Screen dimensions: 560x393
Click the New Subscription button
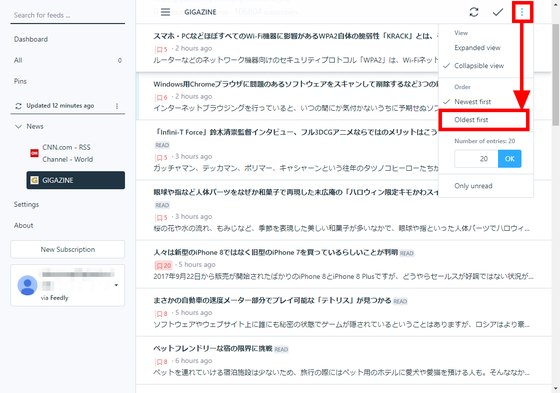tap(68, 249)
